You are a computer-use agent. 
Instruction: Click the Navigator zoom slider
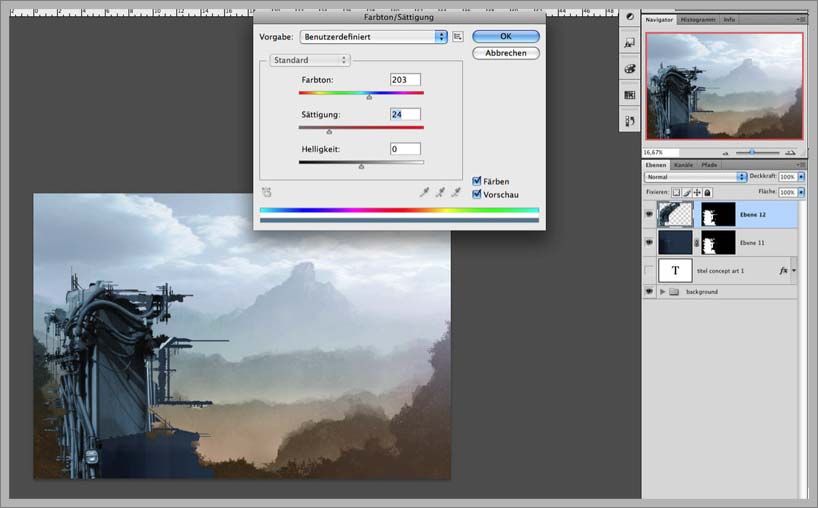pos(752,153)
